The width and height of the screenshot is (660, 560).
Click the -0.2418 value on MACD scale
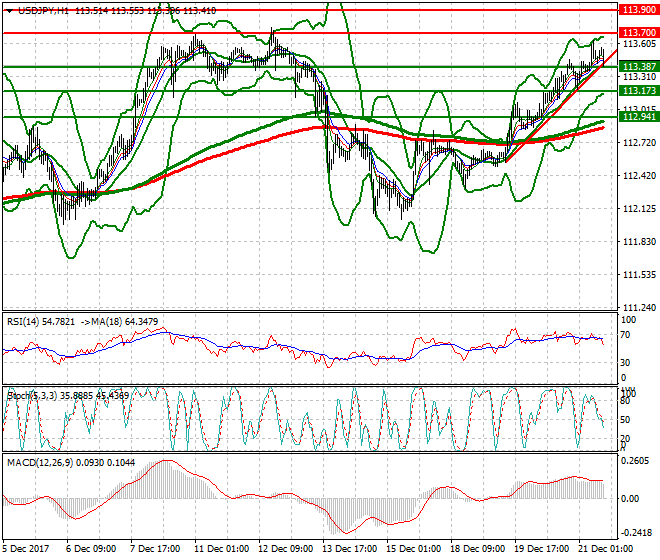(x=638, y=533)
